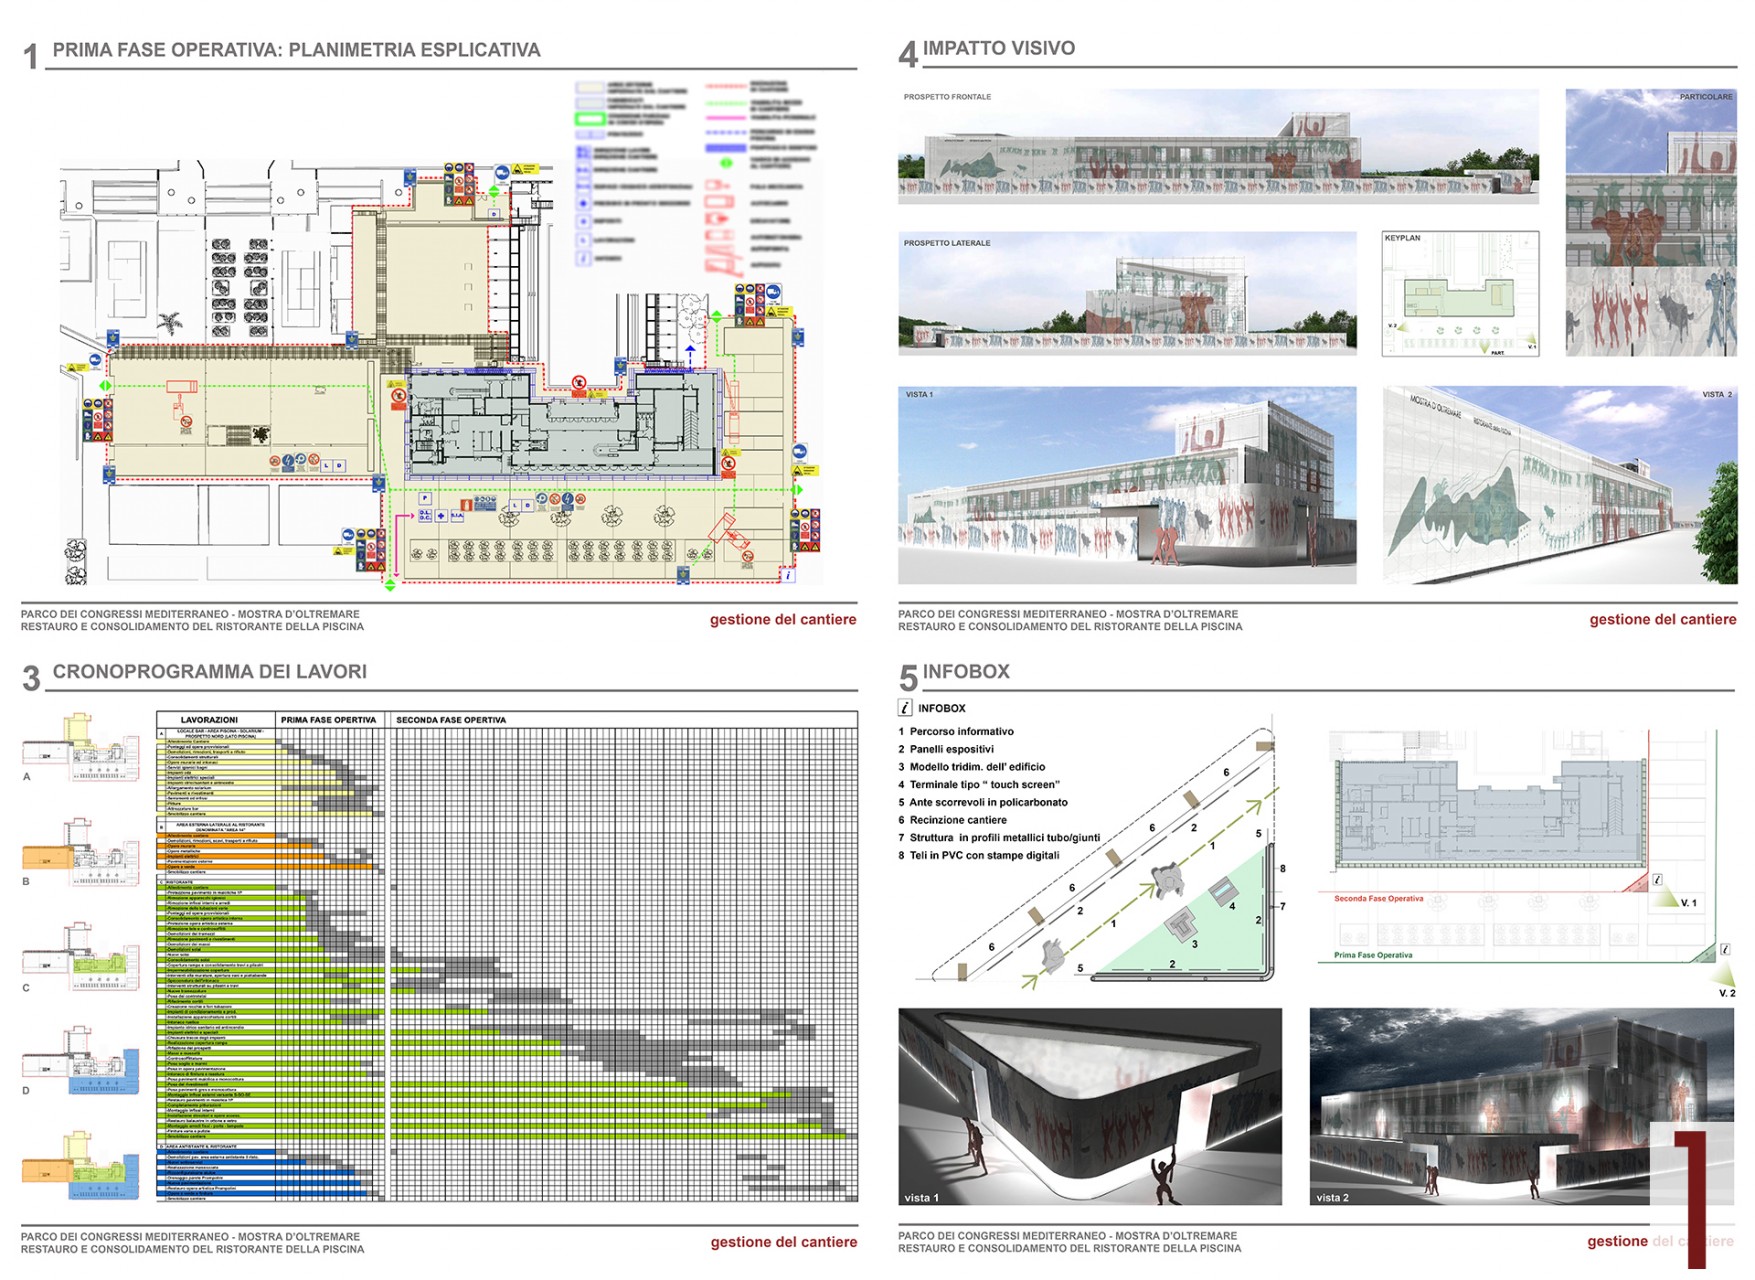The width and height of the screenshot is (1755, 1280).
Task: Open the night rendering labeled vista 1
Action: (x=1089, y=1106)
